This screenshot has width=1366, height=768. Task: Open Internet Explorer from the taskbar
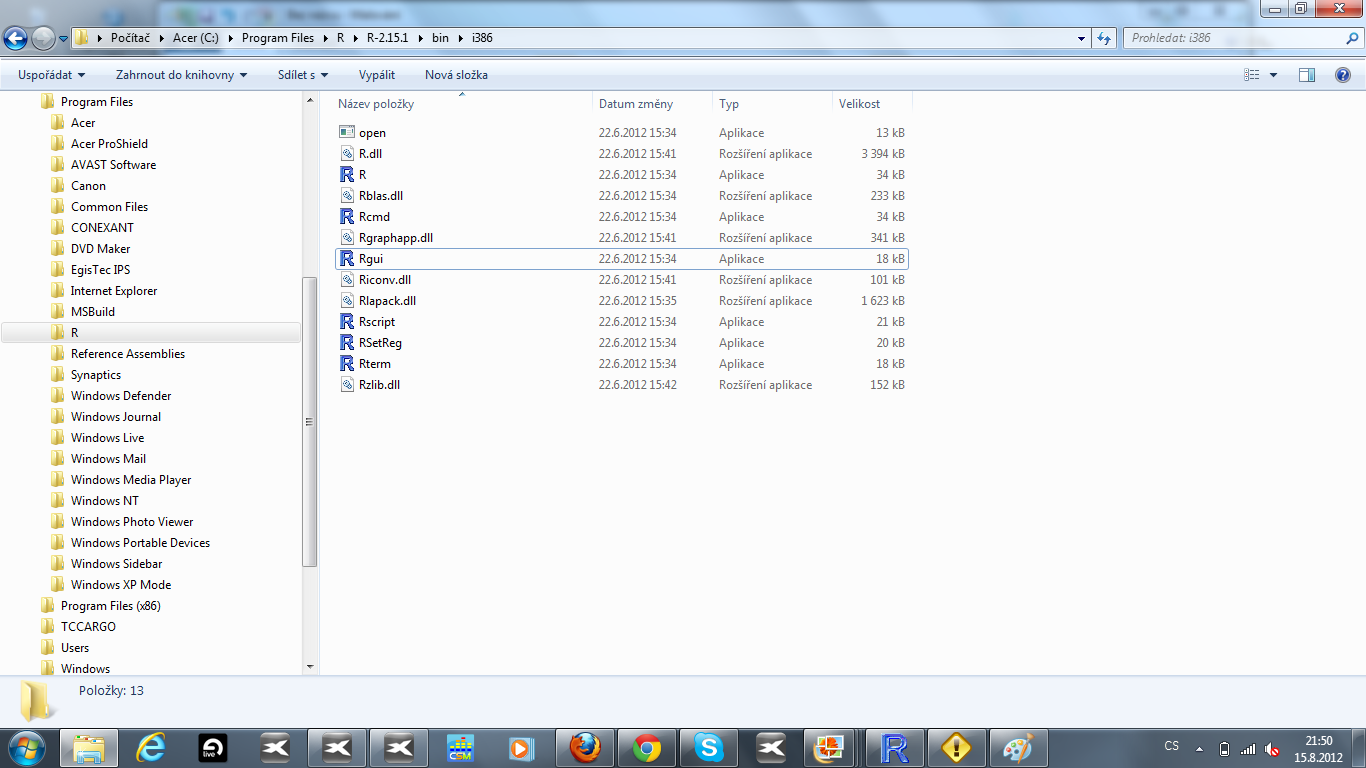151,747
